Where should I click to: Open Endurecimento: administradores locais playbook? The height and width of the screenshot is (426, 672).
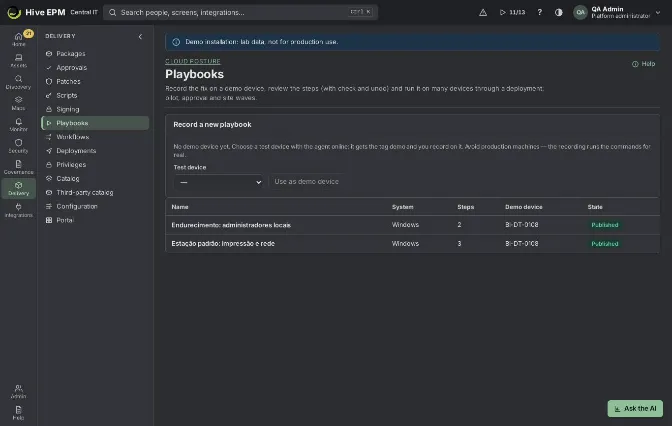coord(231,225)
